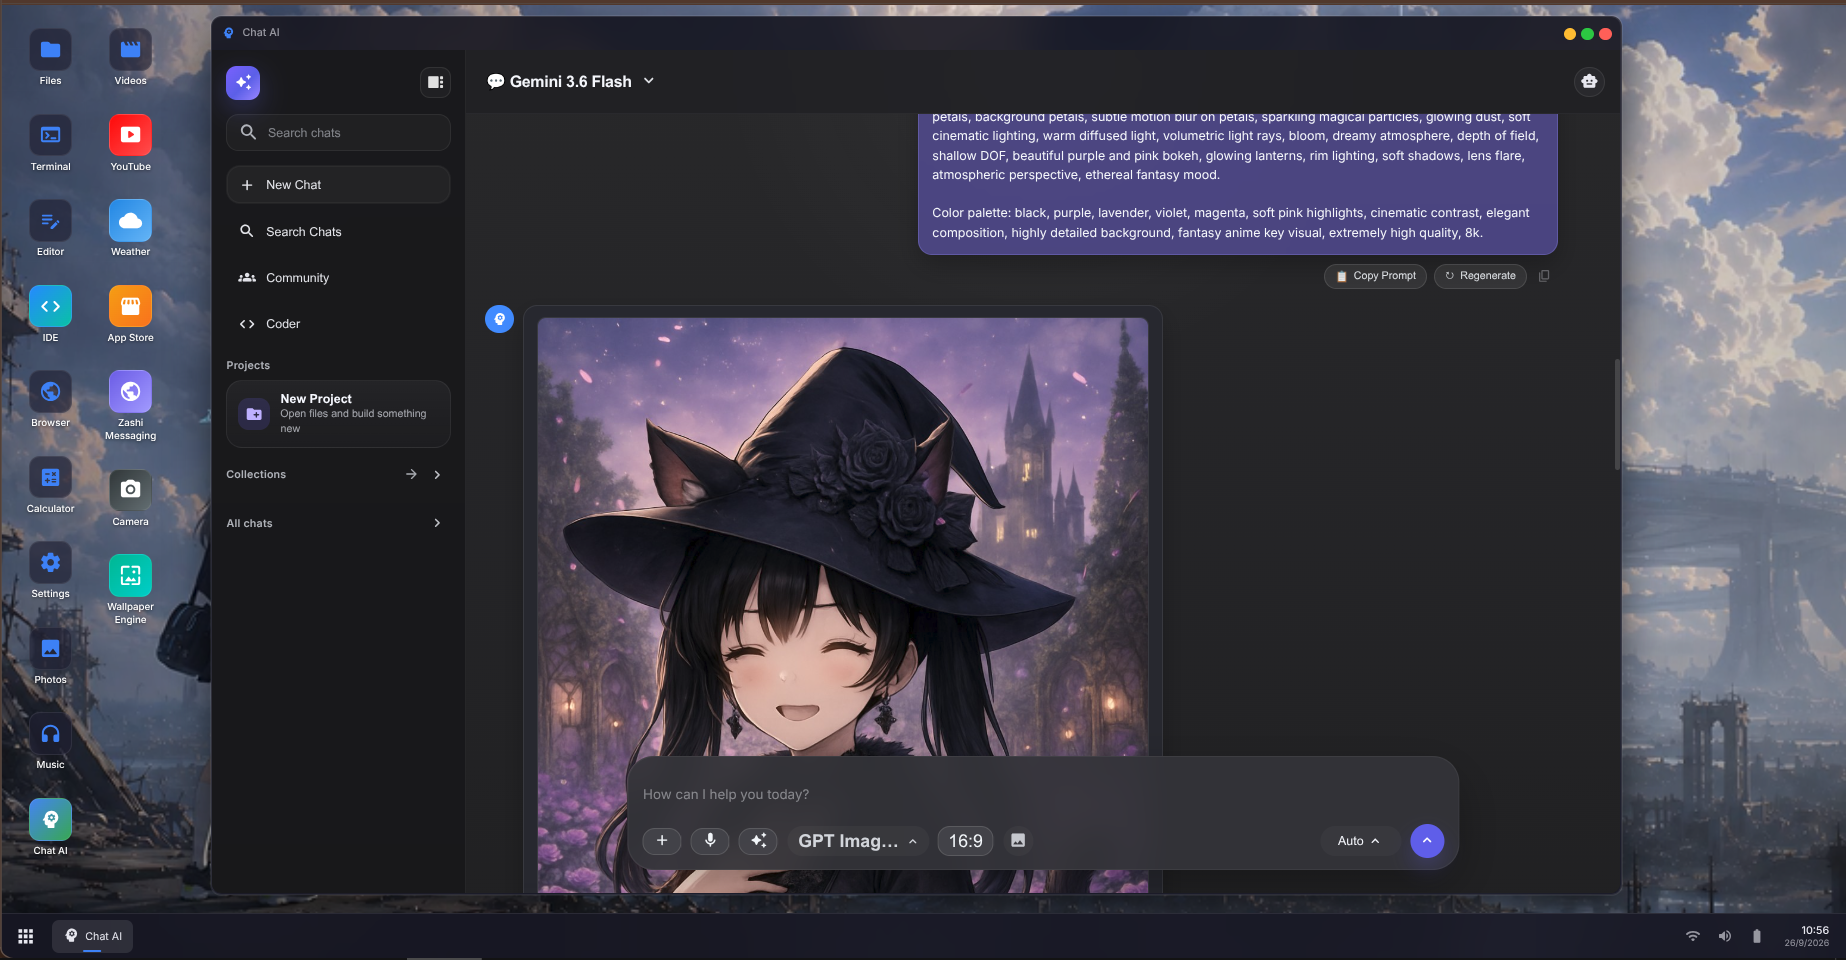Activate the microphone voice input
Viewport: 1846px width, 960px height.
(710, 841)
